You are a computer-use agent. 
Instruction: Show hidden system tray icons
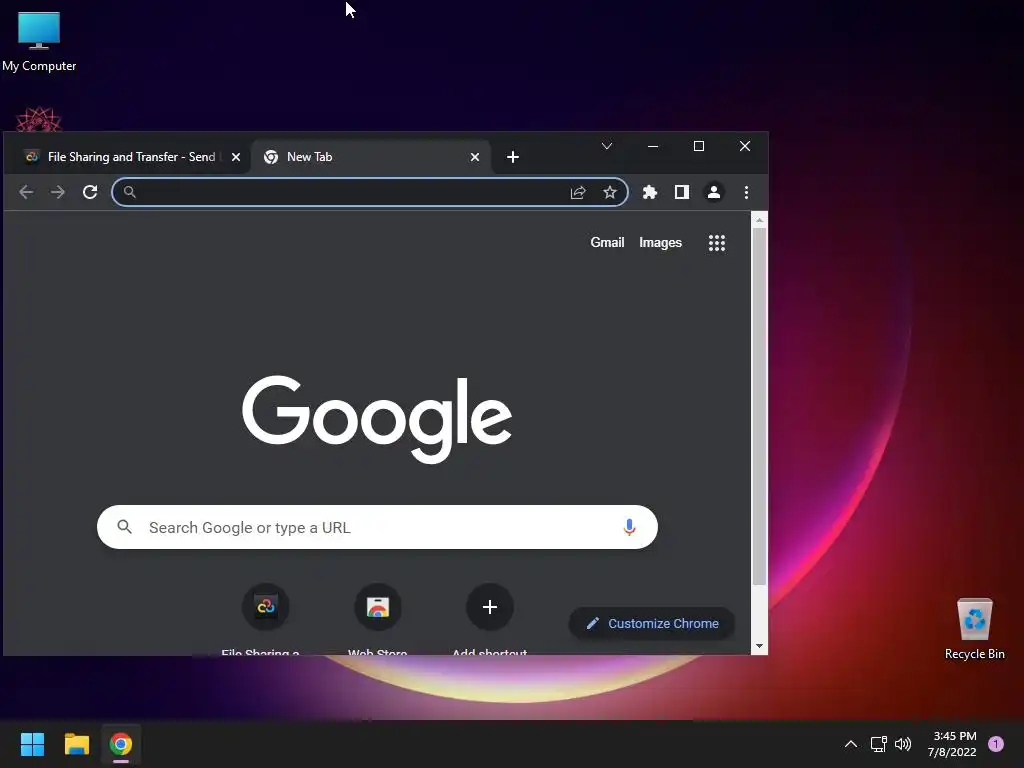coord(850,744)
